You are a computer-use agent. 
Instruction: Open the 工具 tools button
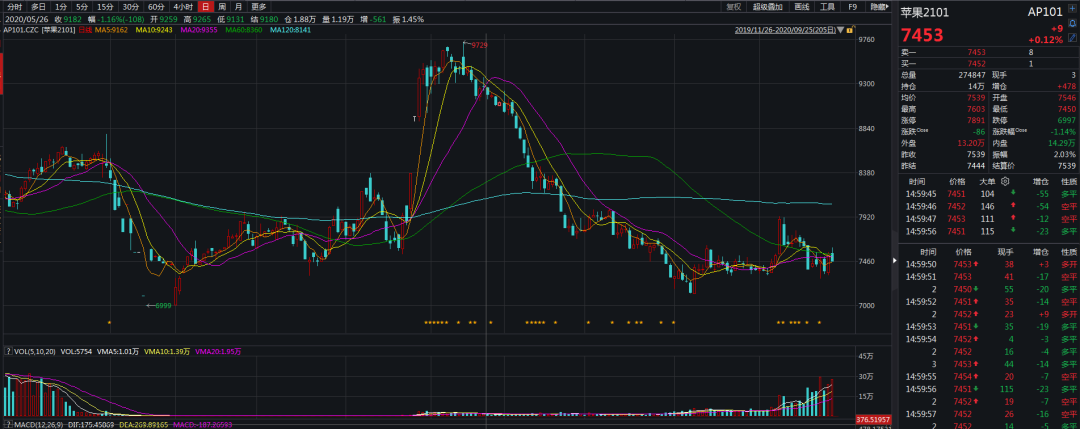tap(827, 7)
